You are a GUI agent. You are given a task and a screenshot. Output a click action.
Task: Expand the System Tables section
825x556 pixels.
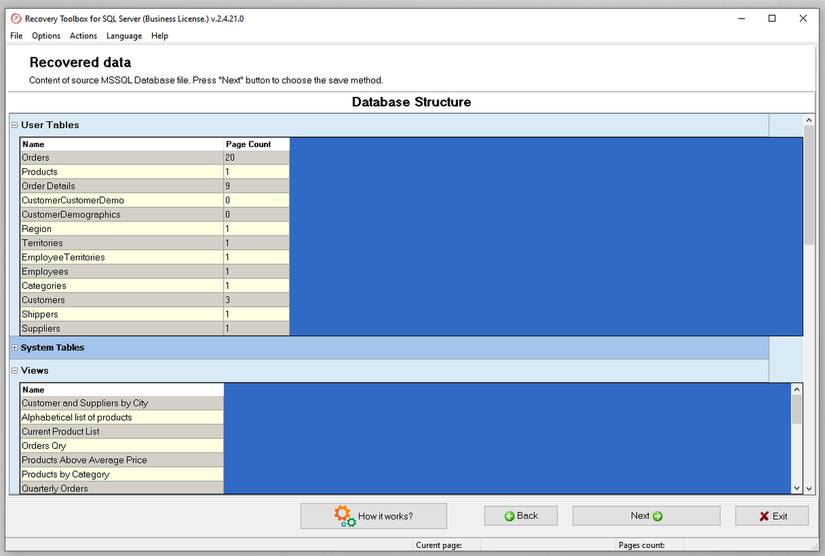[x=15, y=348]
